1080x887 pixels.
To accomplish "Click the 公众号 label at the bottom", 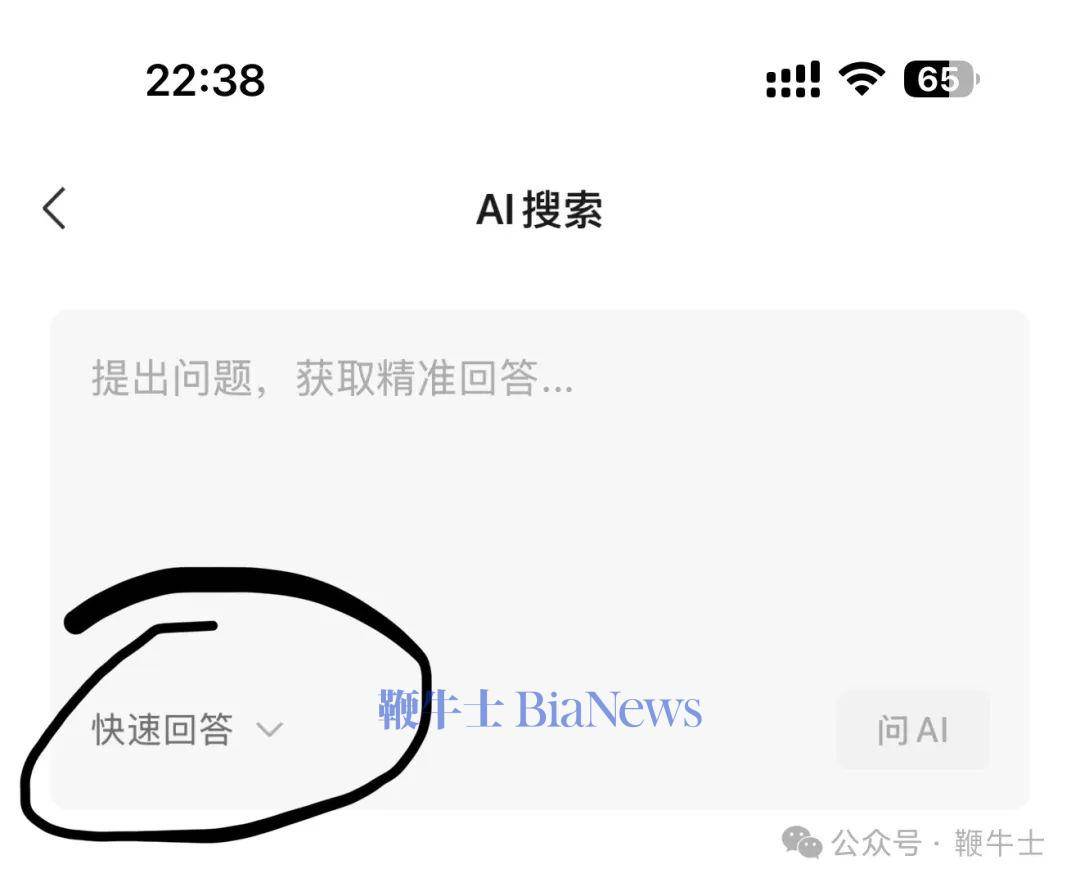I will 876,844.
